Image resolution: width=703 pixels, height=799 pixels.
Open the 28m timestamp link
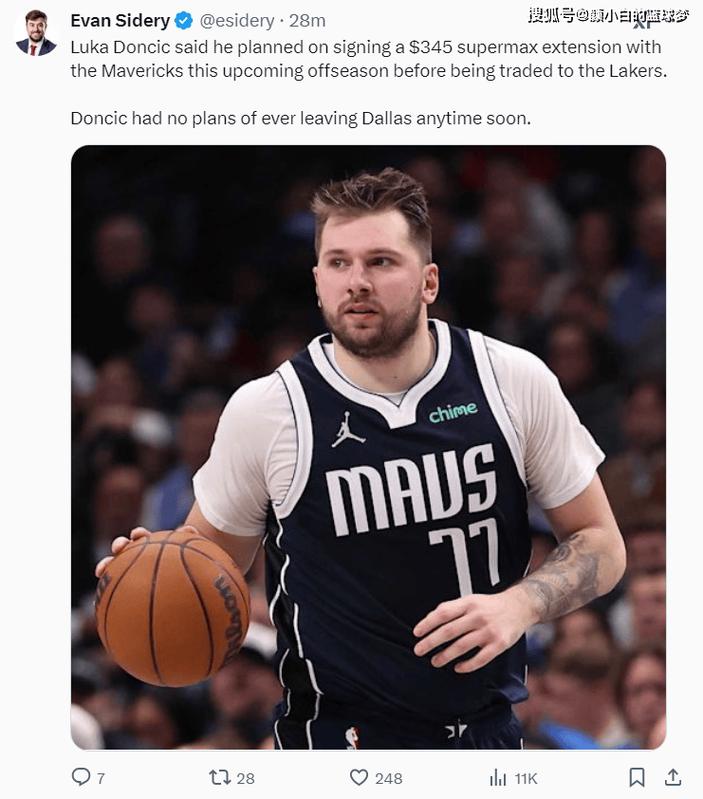click(x=307, y=21)
